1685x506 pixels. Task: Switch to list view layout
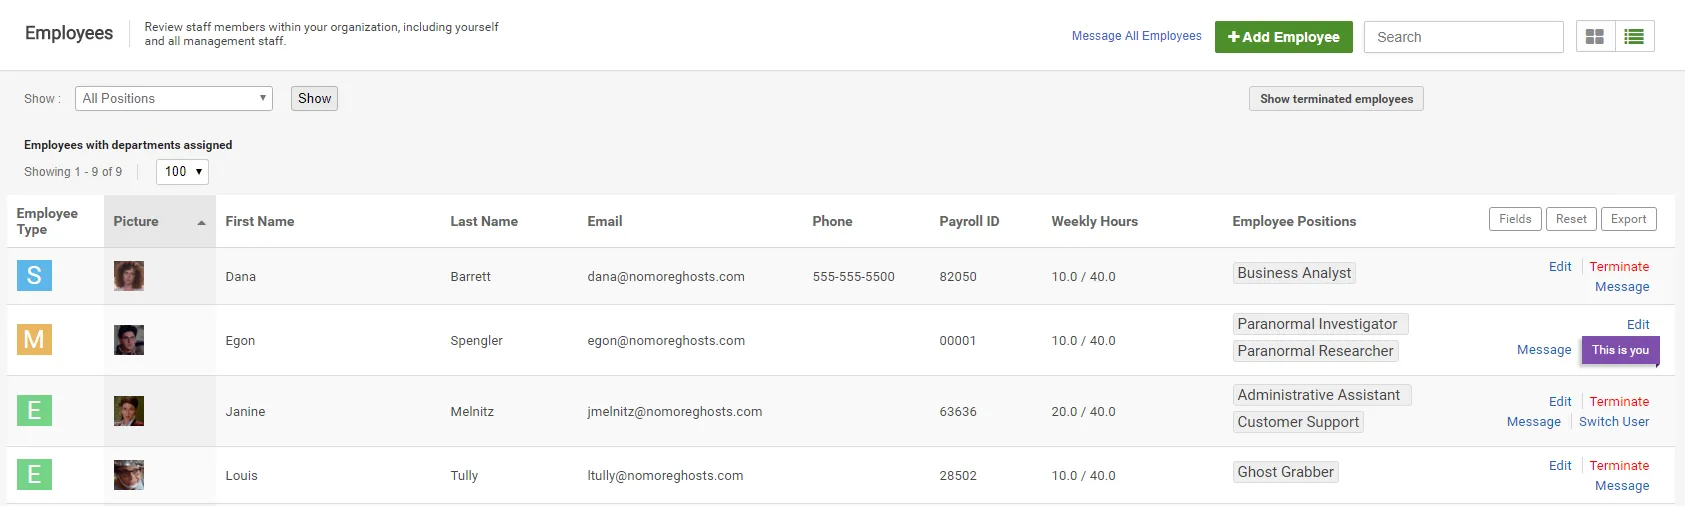tap(1634, 37)
